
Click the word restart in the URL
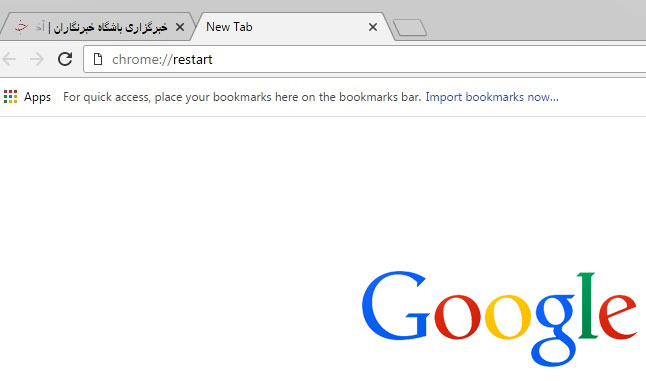193,60
